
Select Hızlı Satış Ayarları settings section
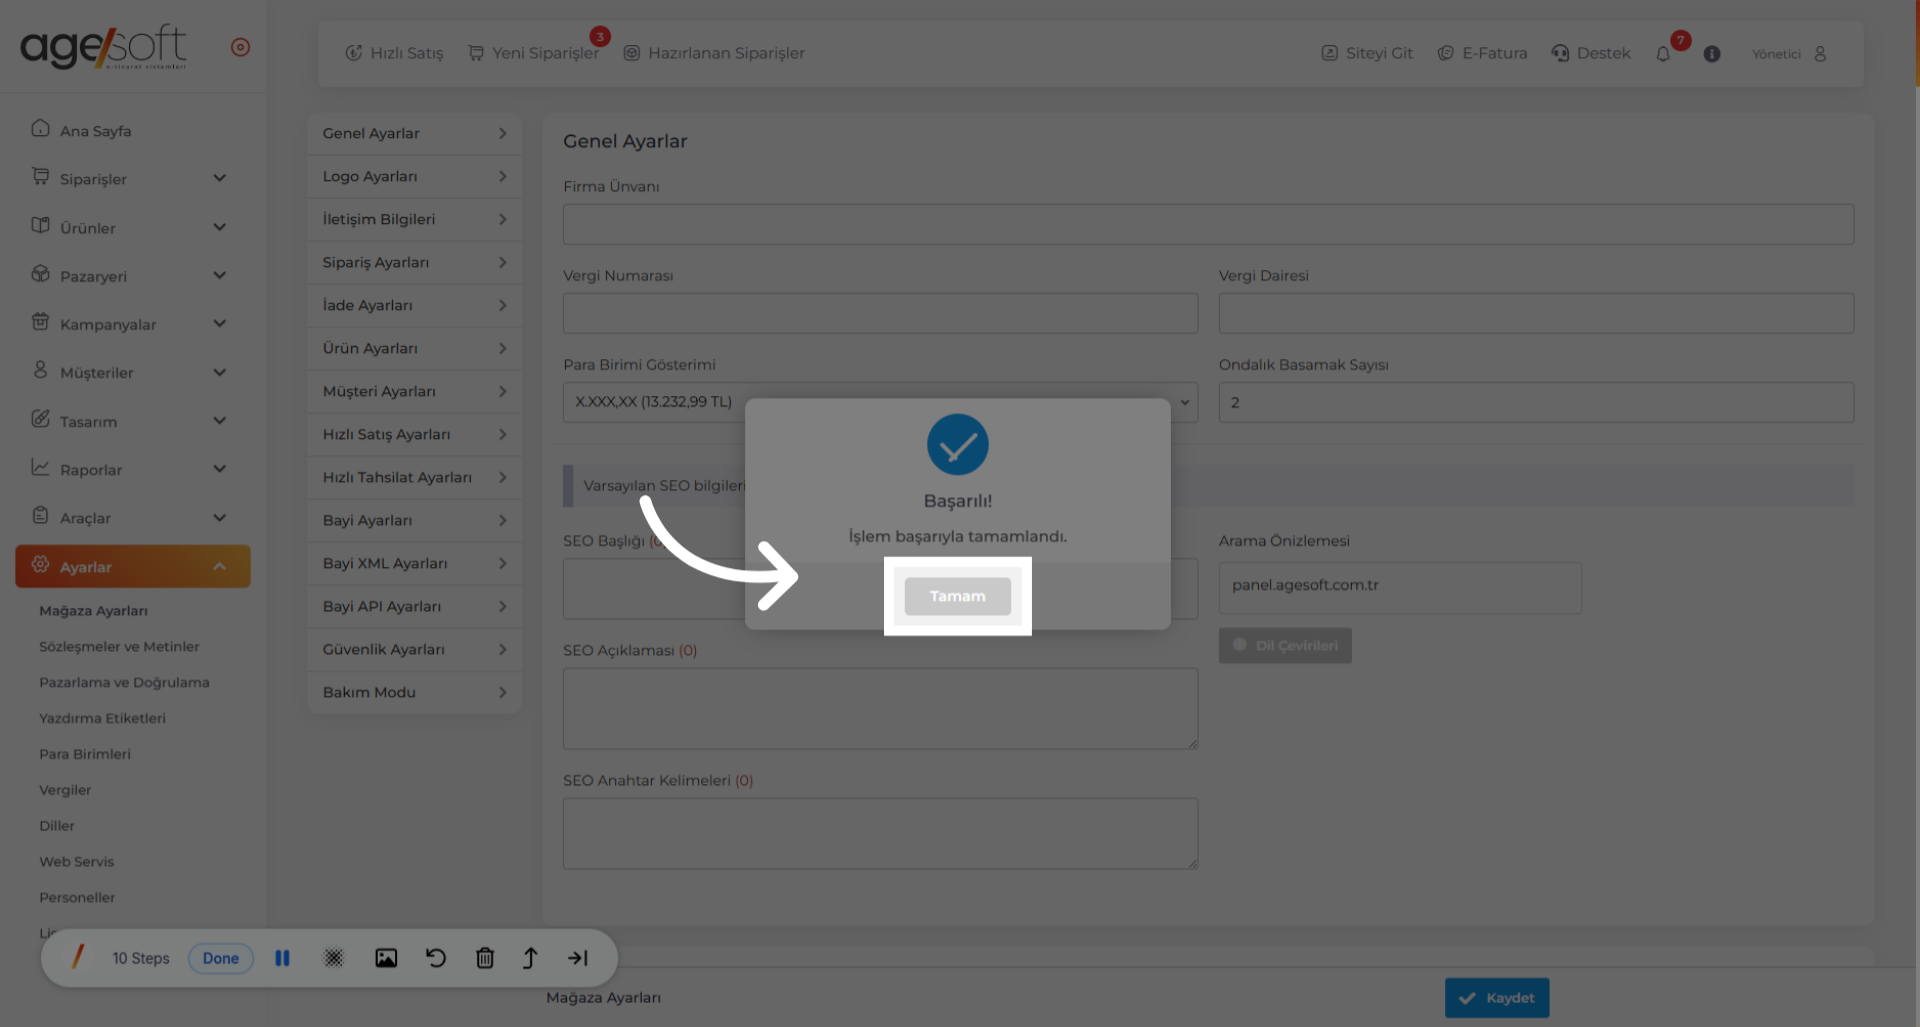coord(414,434)
